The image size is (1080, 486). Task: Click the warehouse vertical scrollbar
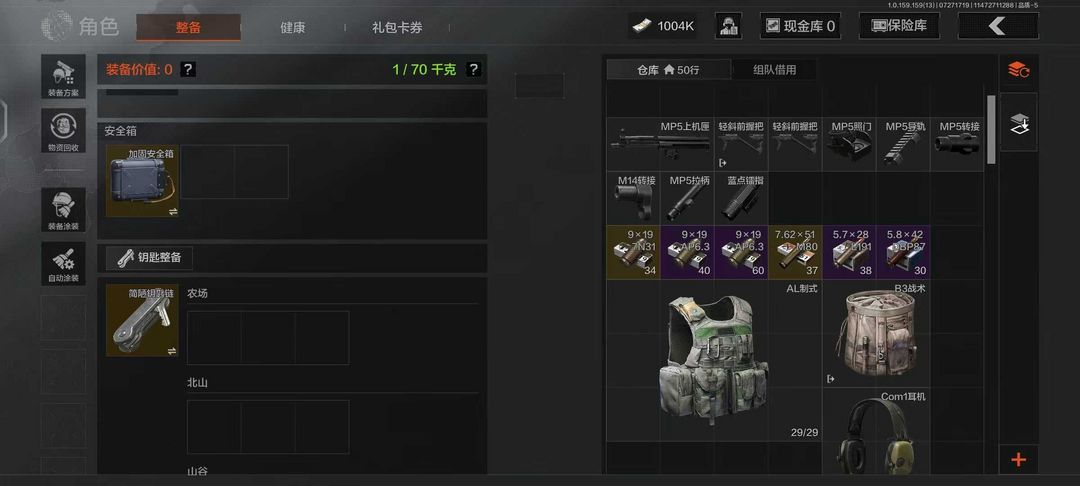tap(991, 129)
